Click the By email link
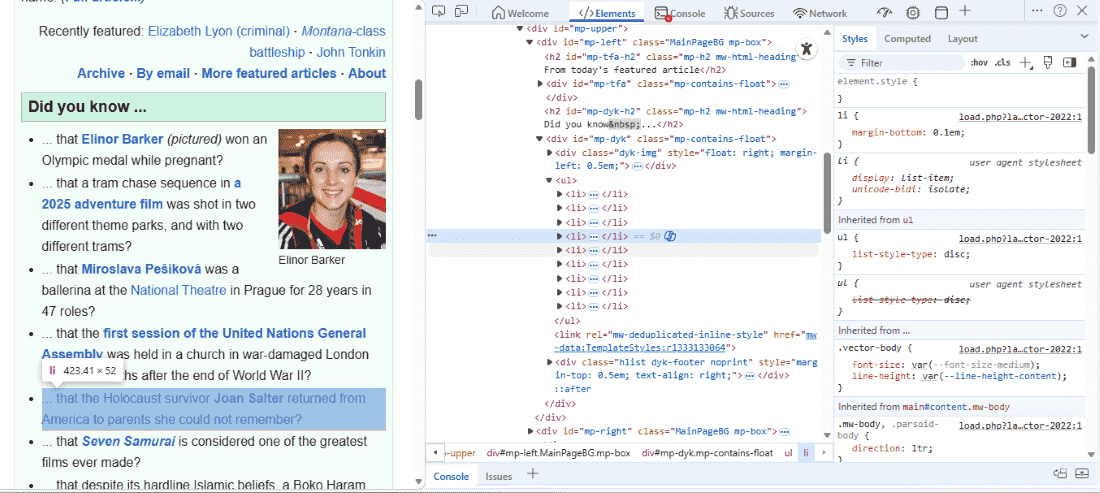1100x493 pixels. 163,73
